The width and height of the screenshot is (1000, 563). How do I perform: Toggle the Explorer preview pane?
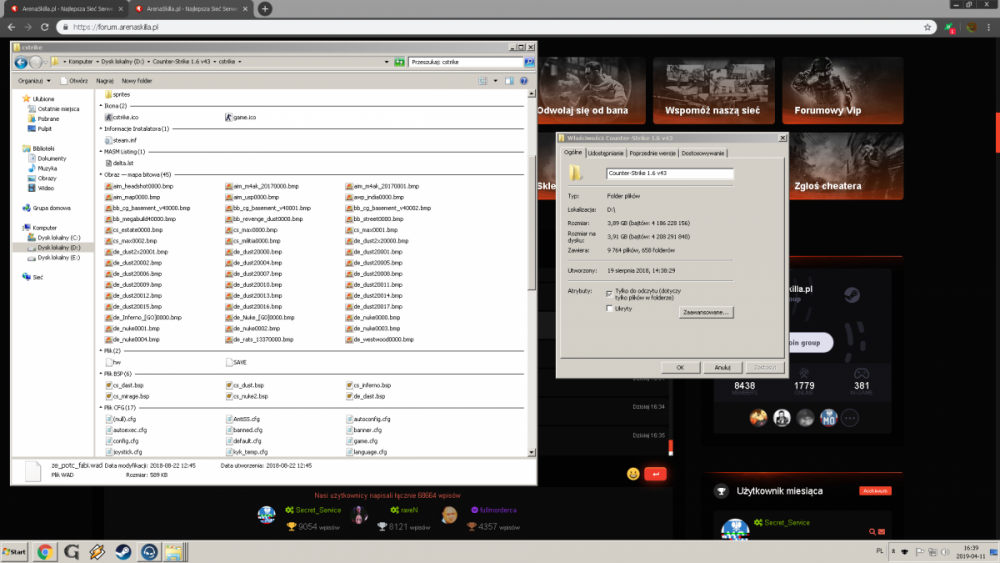pos(509,81)
